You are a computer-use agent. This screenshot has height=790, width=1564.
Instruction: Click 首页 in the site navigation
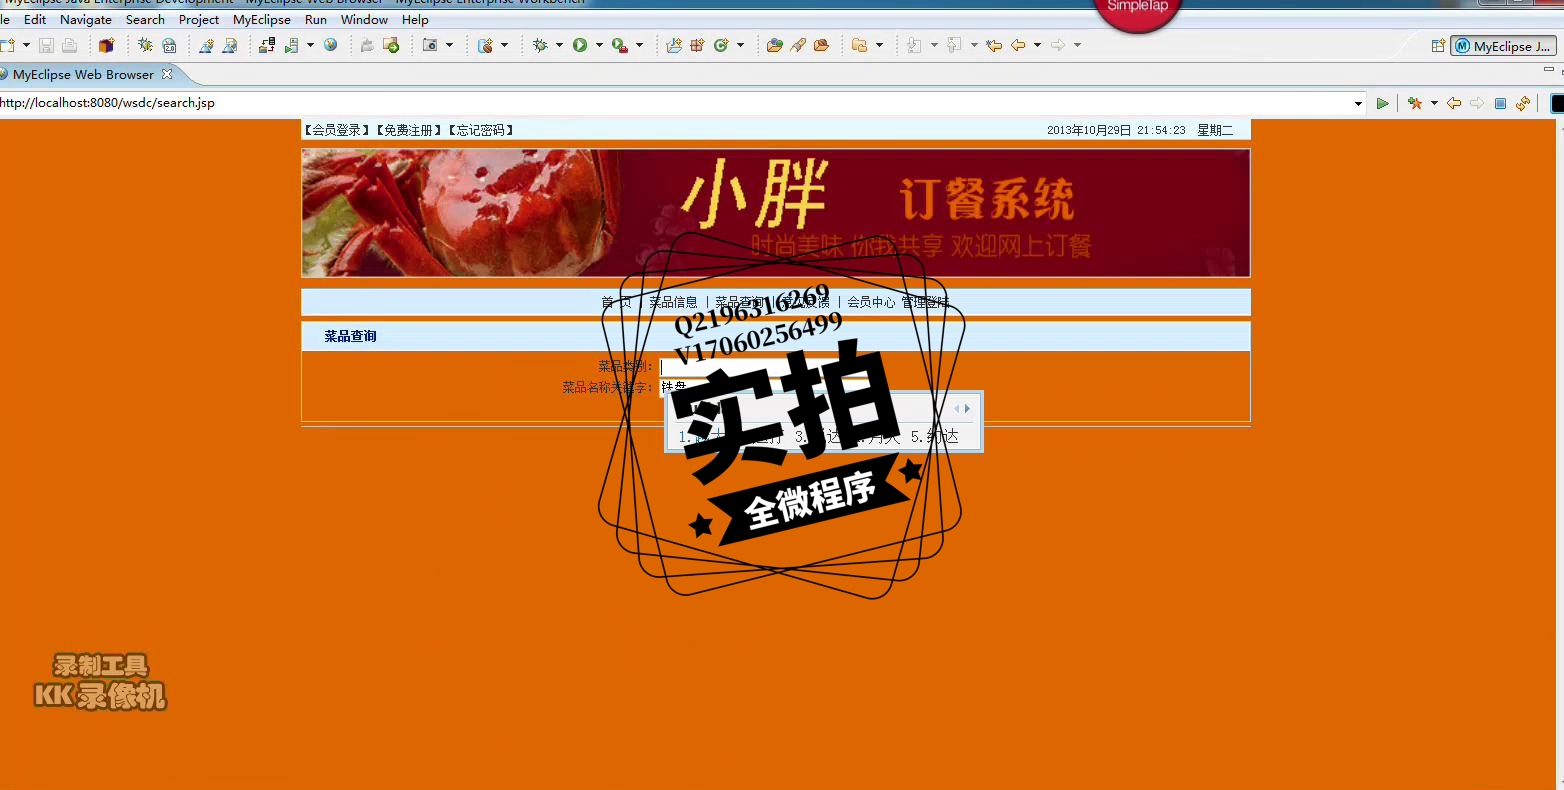(616, 302)
